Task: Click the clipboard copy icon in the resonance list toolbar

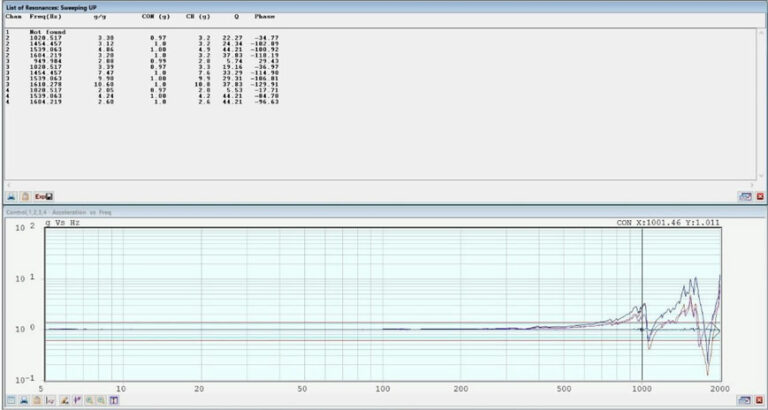Action: click(25, 196)
